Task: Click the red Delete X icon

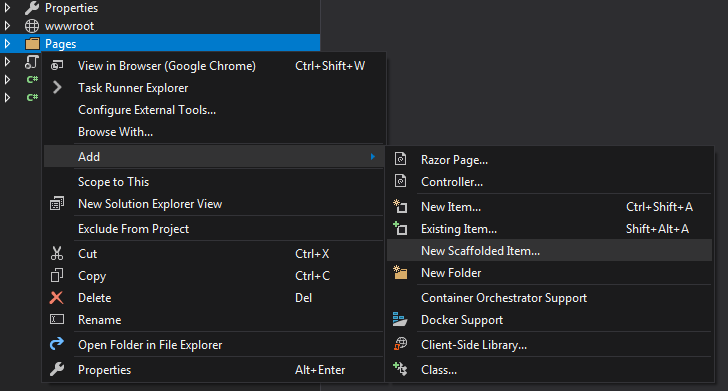Action: tap(57, 297)
